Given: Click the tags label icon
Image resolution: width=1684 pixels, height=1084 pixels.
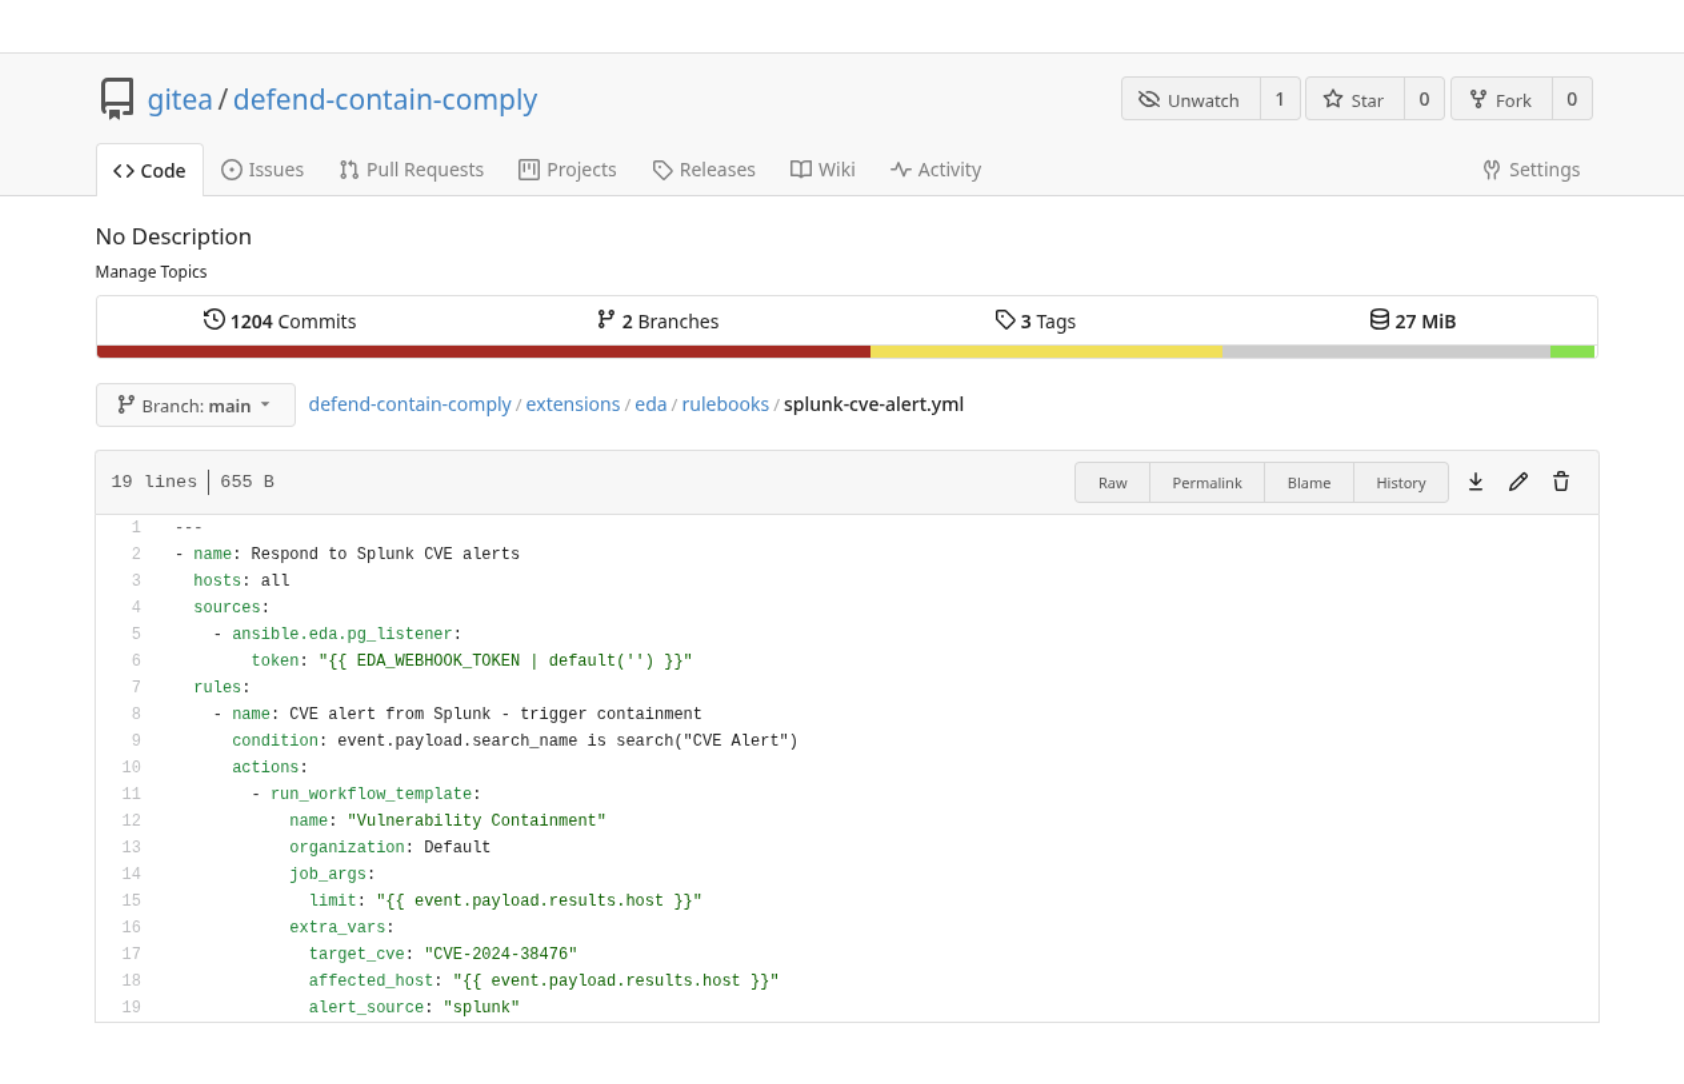Looking at the screenshot, I should (x=1005, y=320).
